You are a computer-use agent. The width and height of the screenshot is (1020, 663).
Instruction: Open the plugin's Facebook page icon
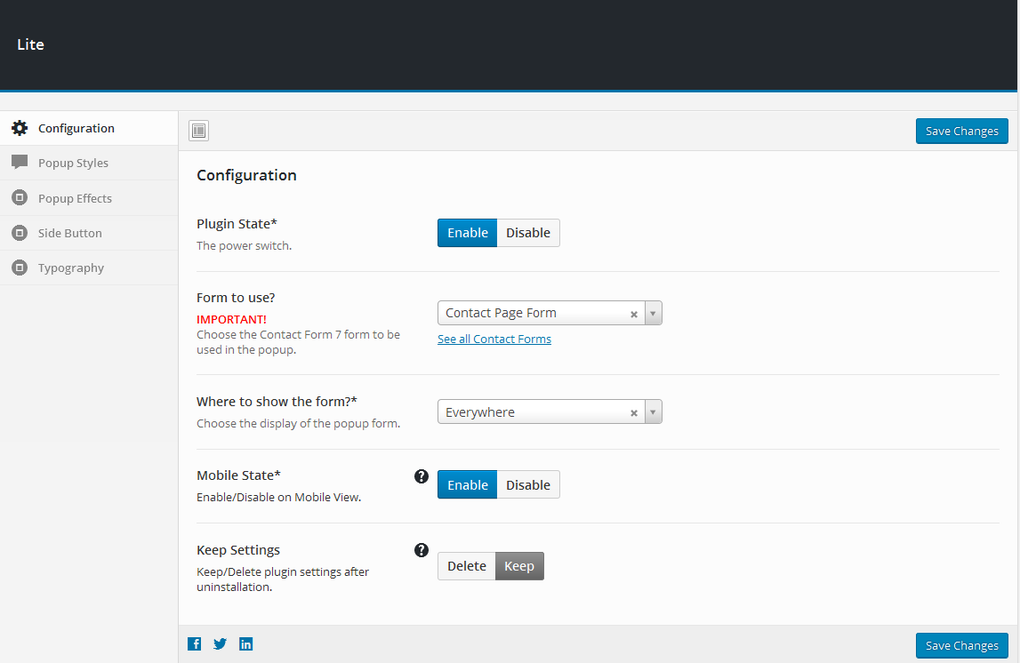point(194,643)
